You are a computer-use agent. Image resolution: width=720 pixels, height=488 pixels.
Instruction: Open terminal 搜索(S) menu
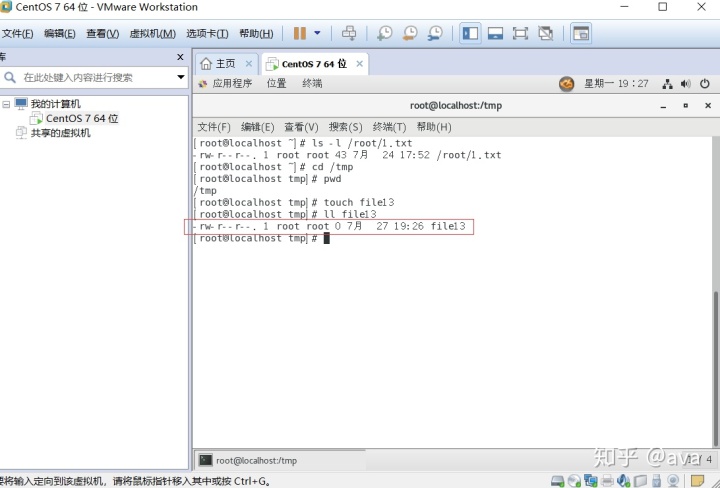click(345, 127)
